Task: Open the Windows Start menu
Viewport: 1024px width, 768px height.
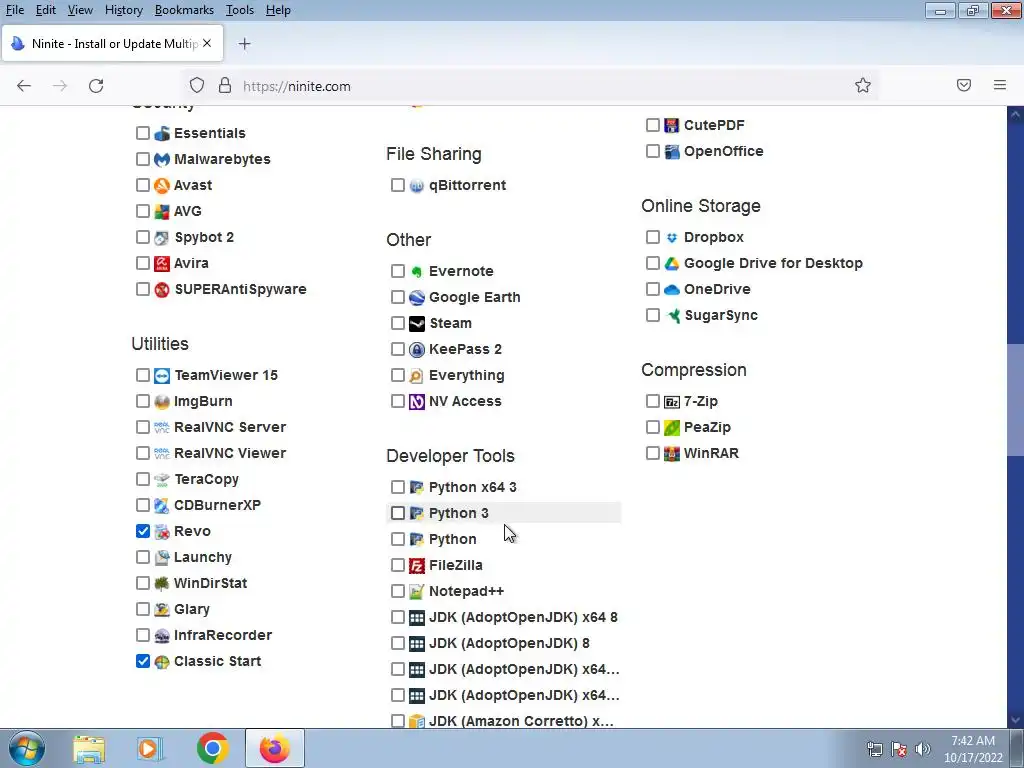Action: tap(27, 748)
